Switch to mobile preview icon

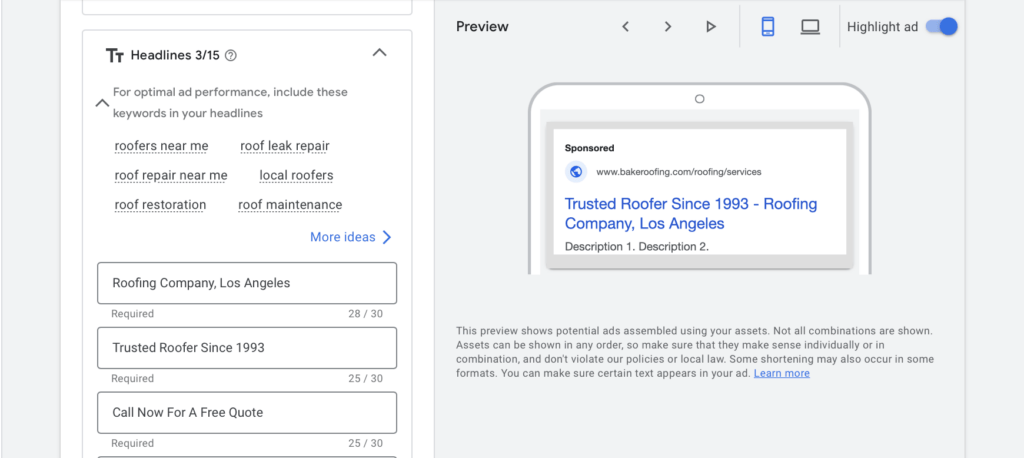pos(768,27)
